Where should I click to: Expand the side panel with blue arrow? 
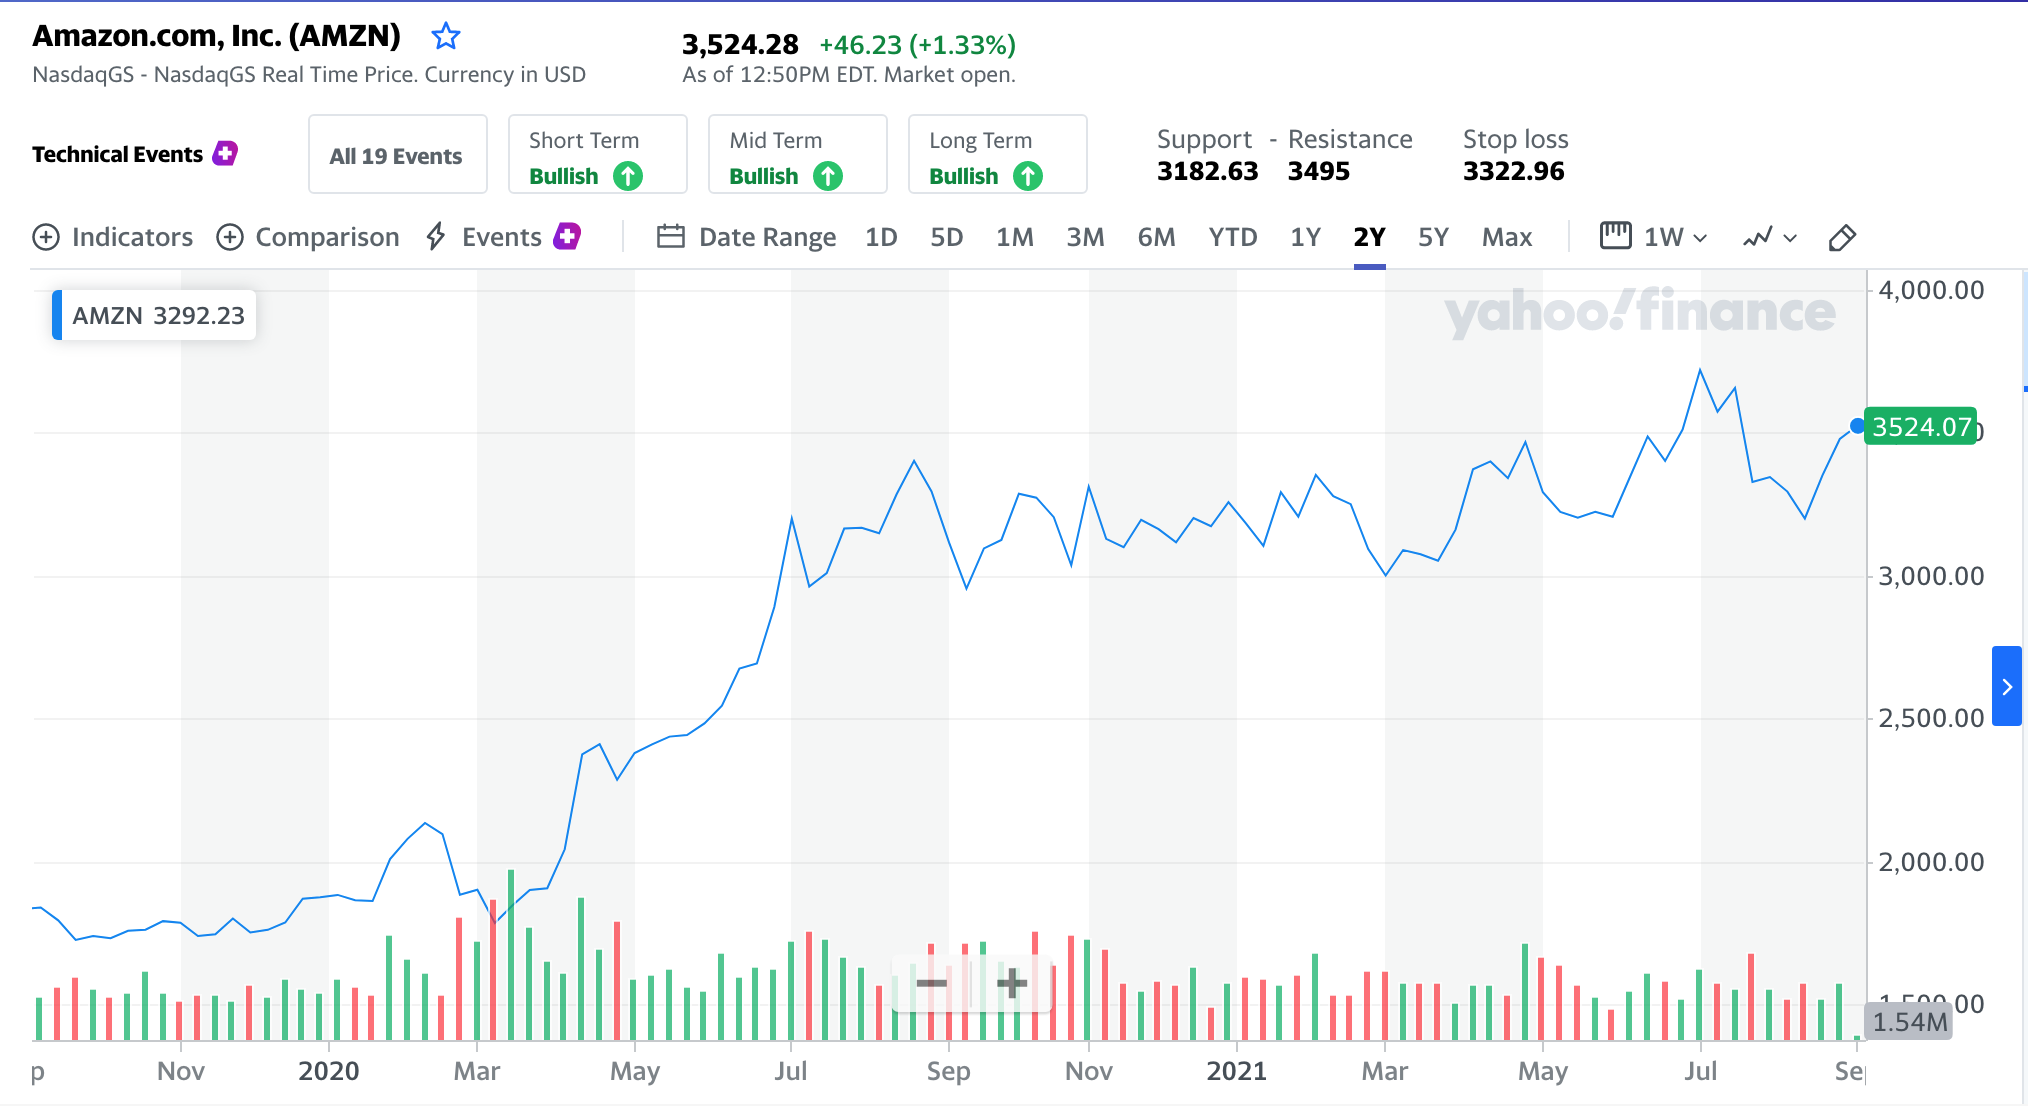click(2007, 686)
